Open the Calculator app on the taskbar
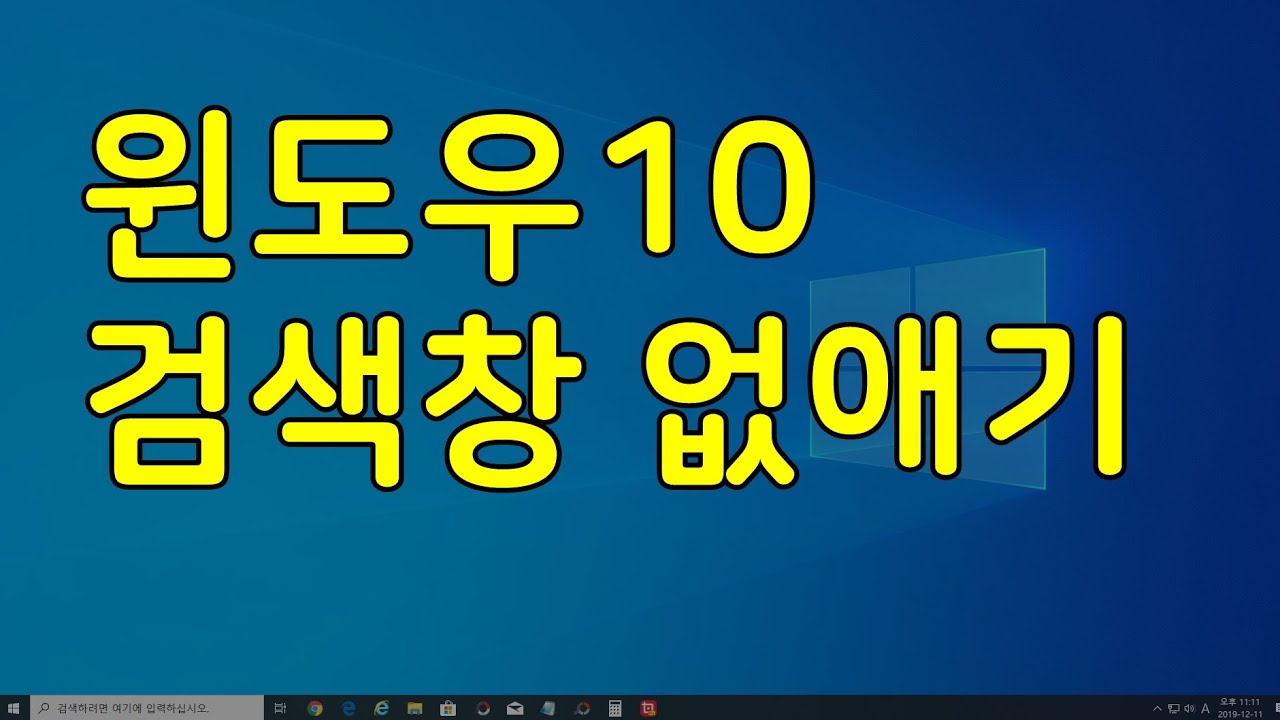 (615, 708)
